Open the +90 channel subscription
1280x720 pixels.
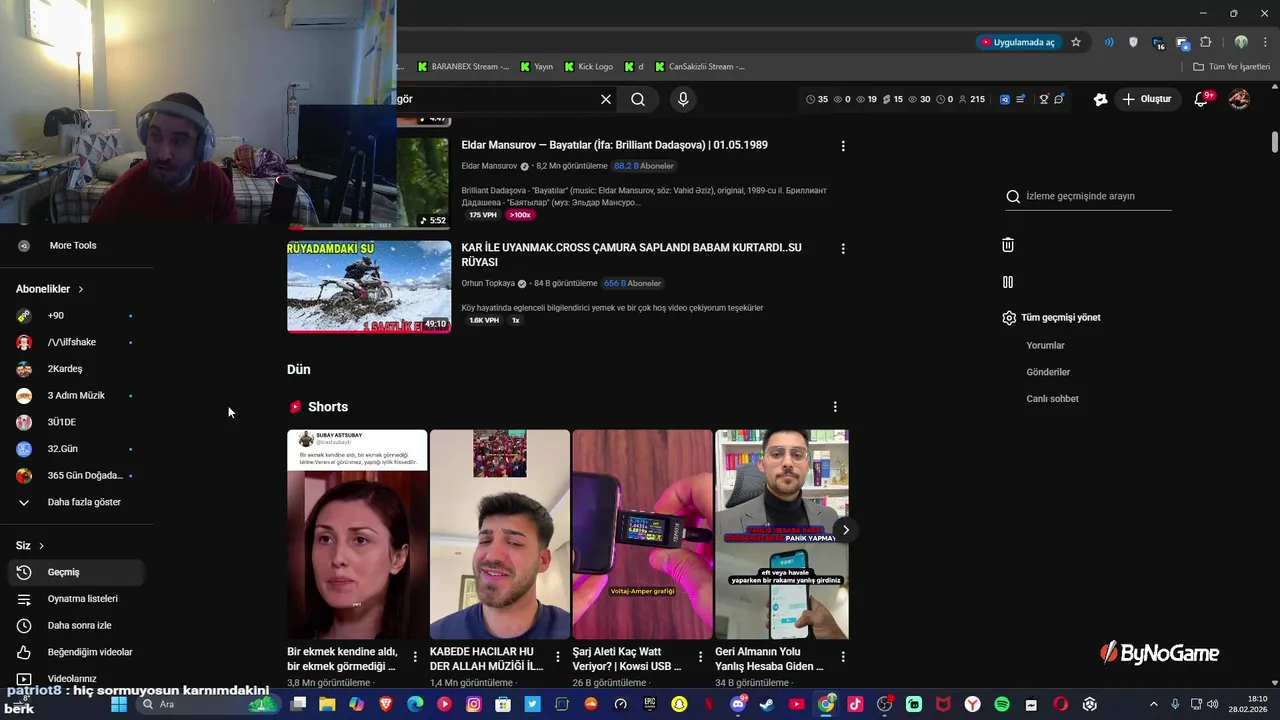pyautogui.click(x=76, y=316)
